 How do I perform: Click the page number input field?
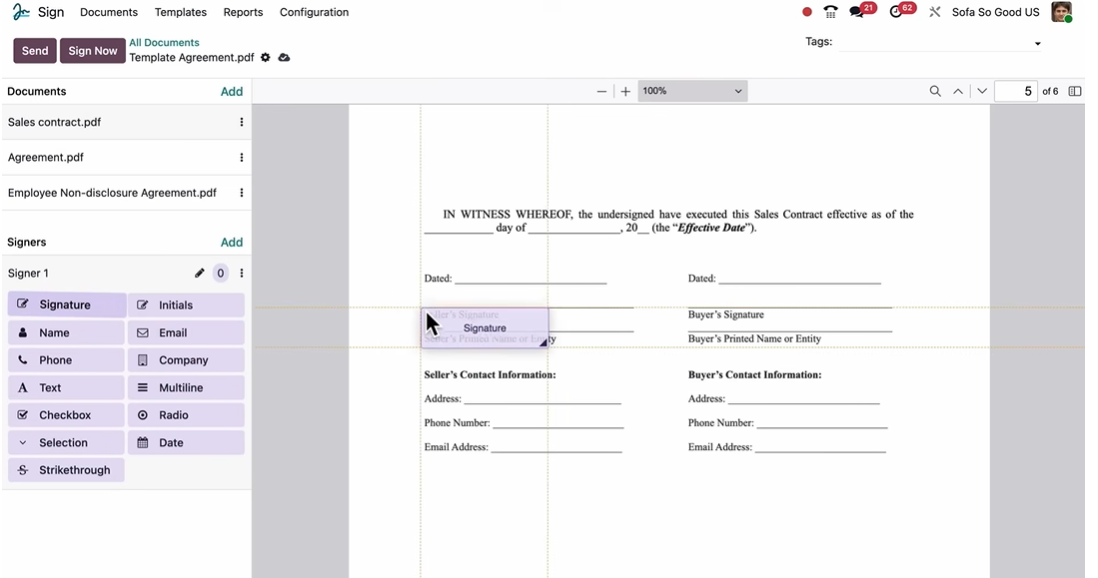pos(1015,91)
